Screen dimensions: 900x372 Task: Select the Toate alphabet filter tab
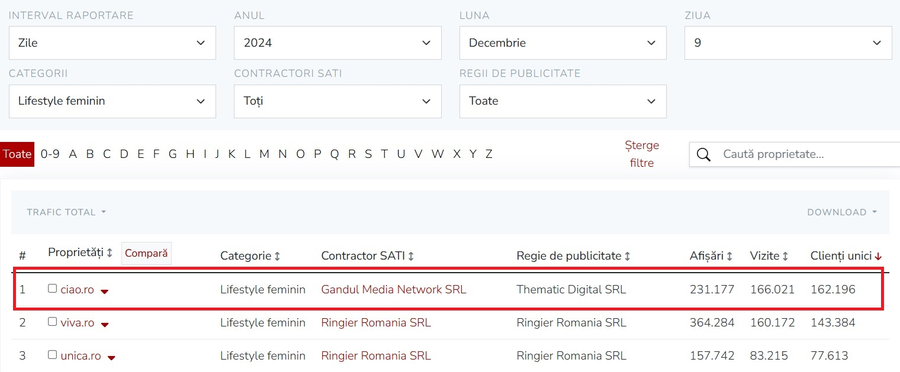(x=17, y=154)
